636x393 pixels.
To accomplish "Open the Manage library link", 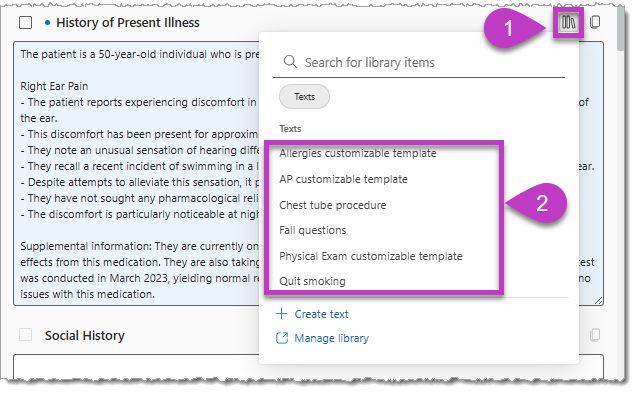I will pos(331,338).
